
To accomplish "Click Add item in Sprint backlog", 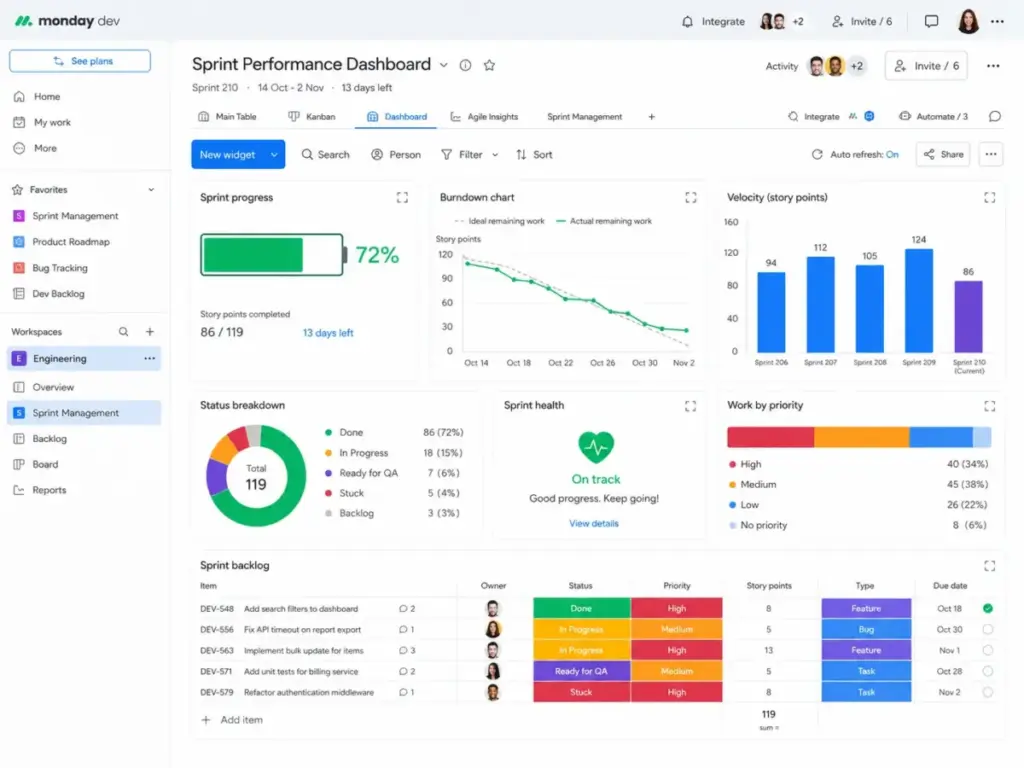I will (232, 720).
